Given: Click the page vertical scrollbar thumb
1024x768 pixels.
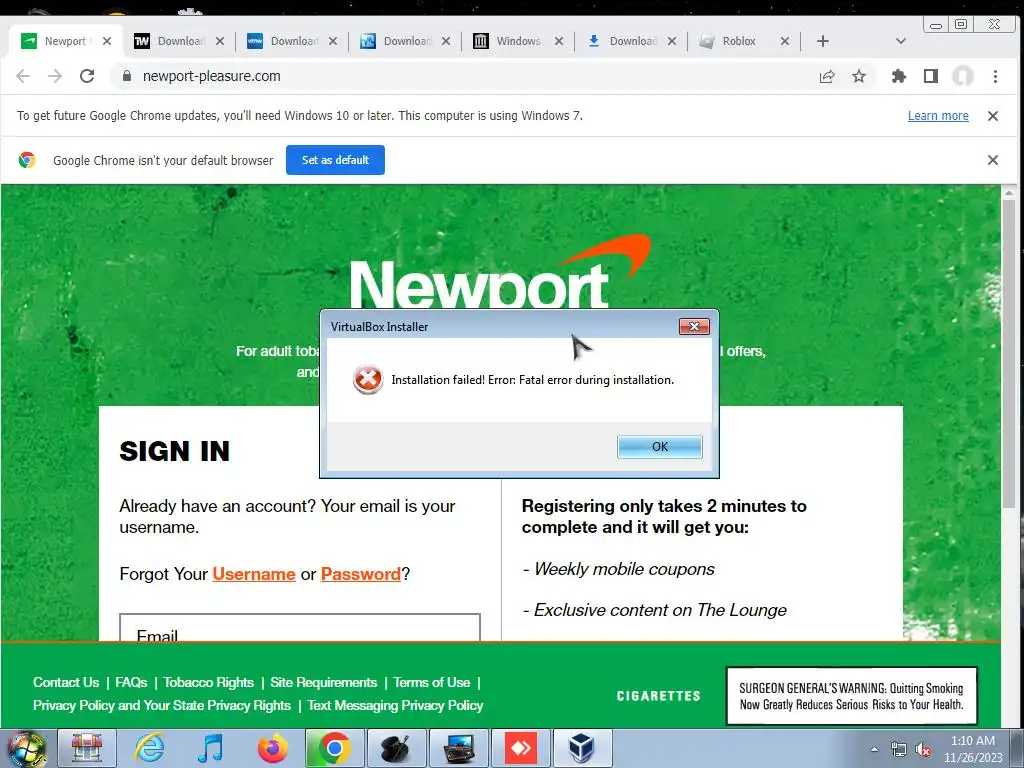Looking at the screenshot, I should [x=1009, y=353].
